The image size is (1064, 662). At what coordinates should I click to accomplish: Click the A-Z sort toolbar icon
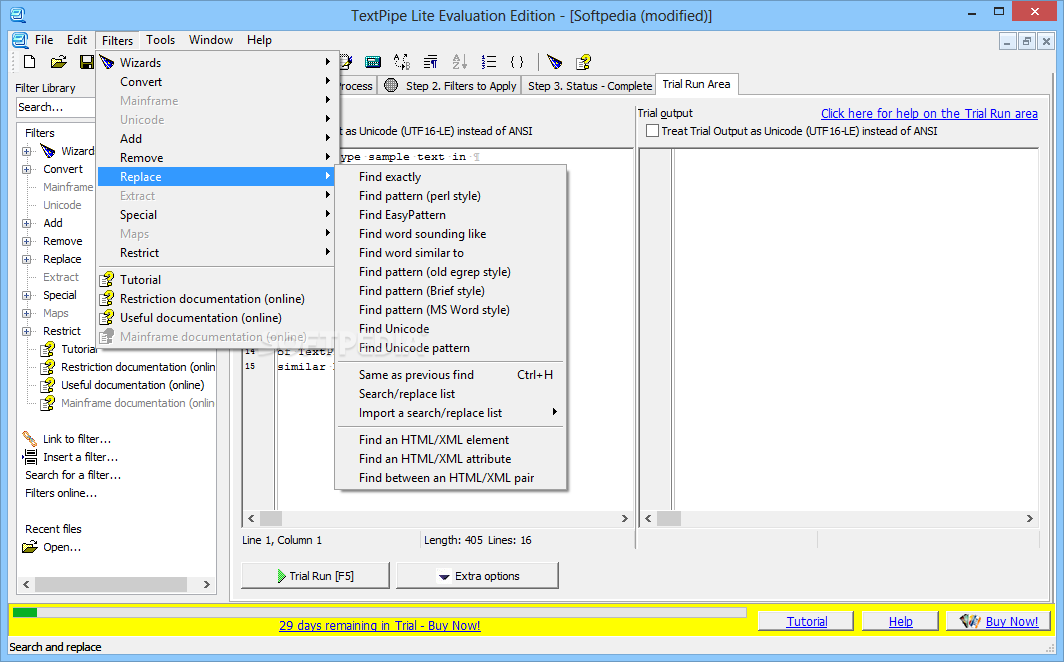459,62
